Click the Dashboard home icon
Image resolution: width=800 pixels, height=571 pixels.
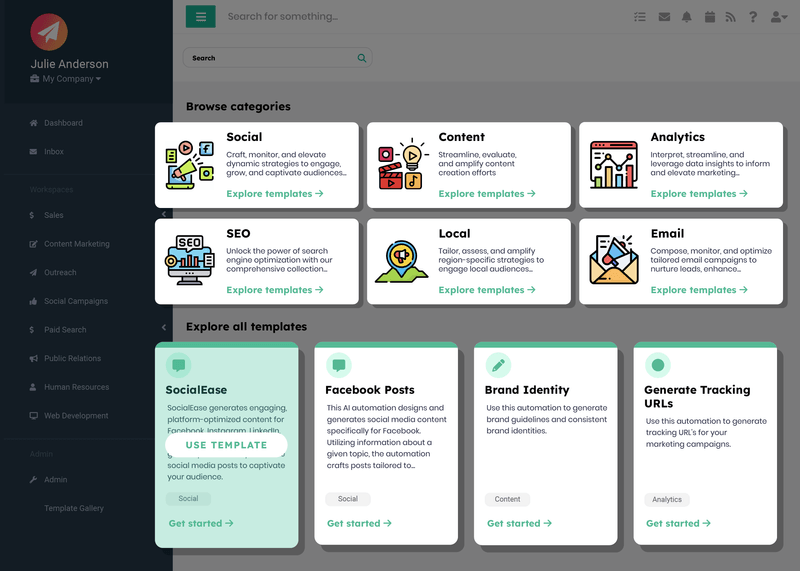[34, 123]
